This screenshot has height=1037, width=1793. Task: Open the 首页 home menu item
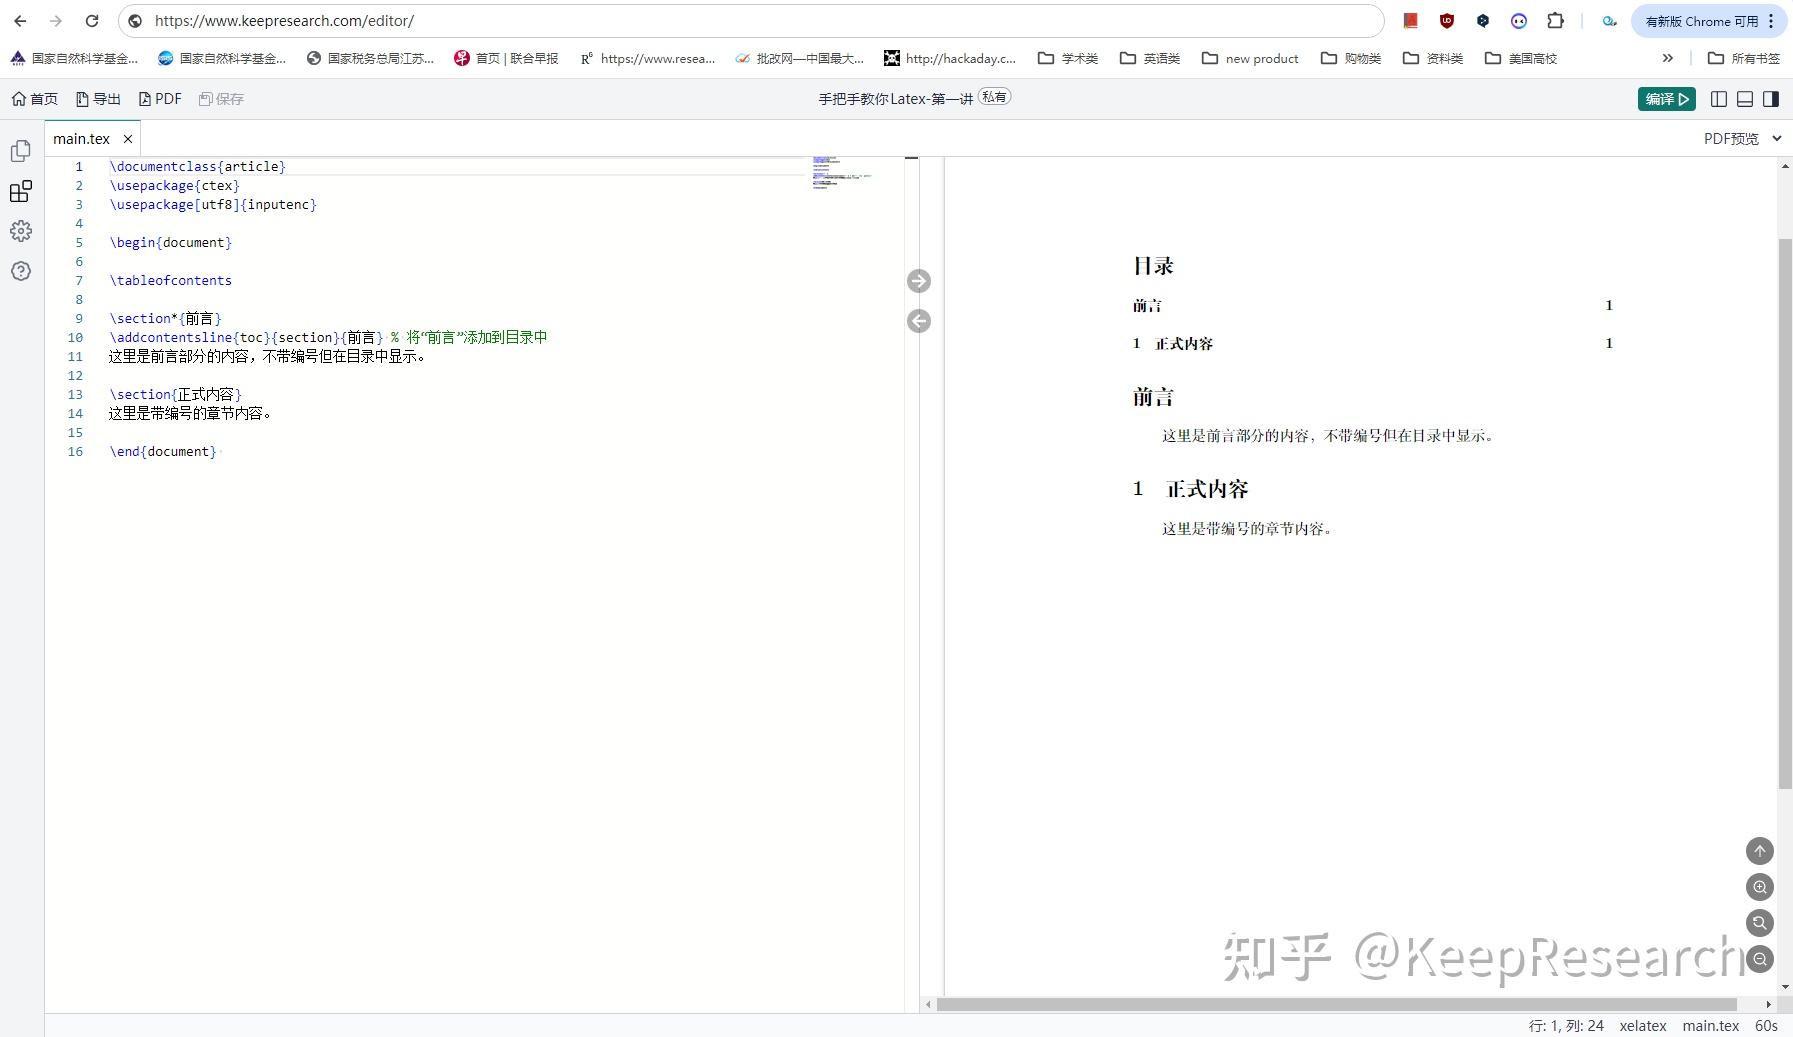(35, 98)
